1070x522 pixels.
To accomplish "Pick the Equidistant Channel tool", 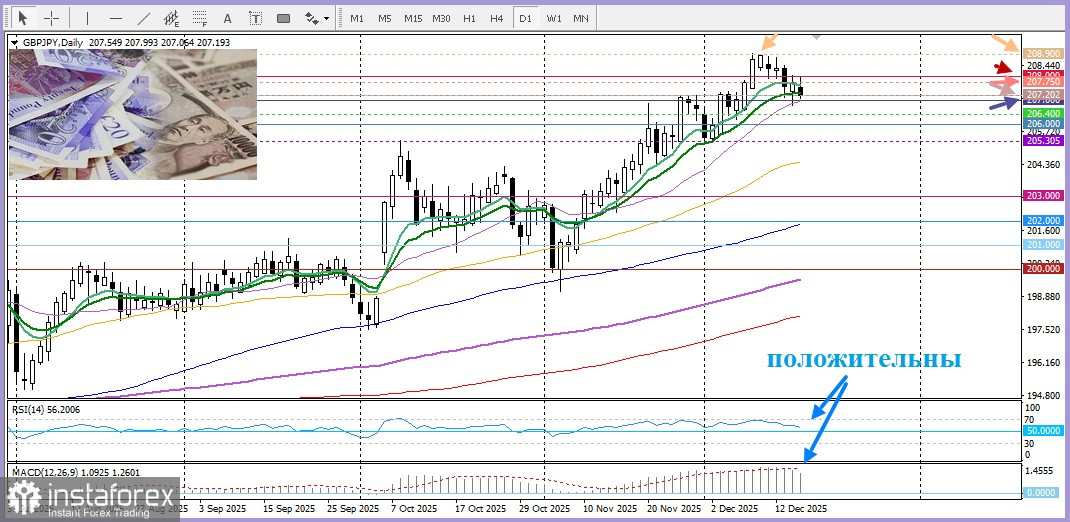I will (x=173, y=18).
